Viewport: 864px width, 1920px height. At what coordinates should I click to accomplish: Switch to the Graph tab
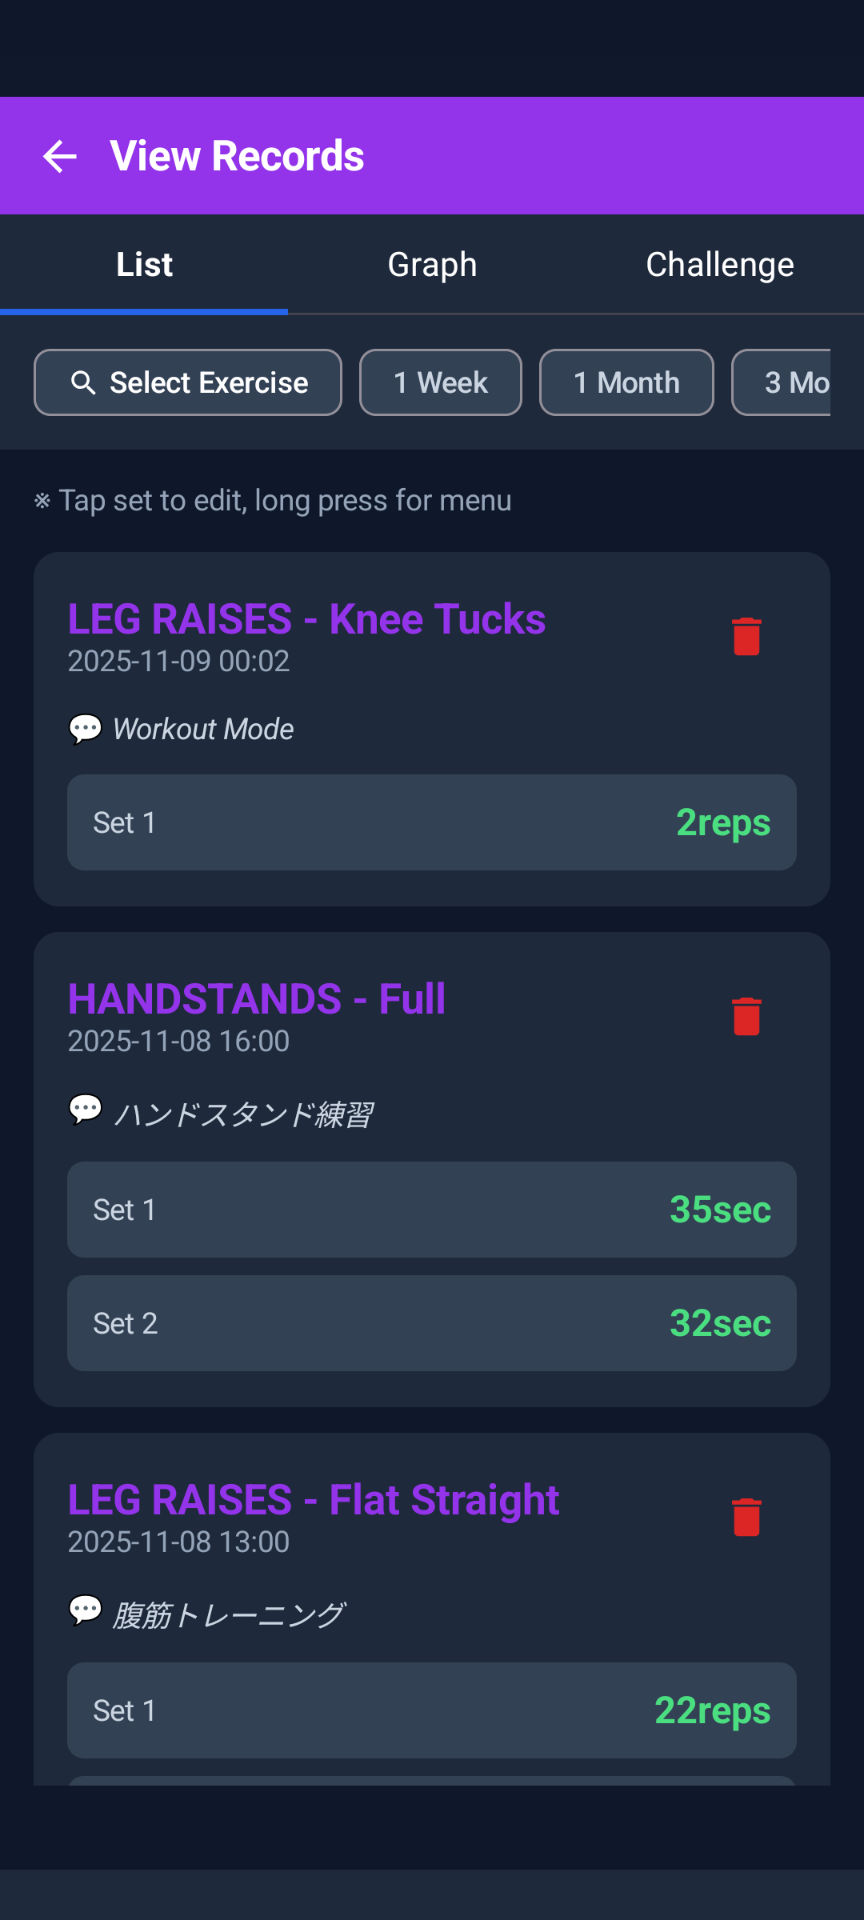click(x=432, y=265)
